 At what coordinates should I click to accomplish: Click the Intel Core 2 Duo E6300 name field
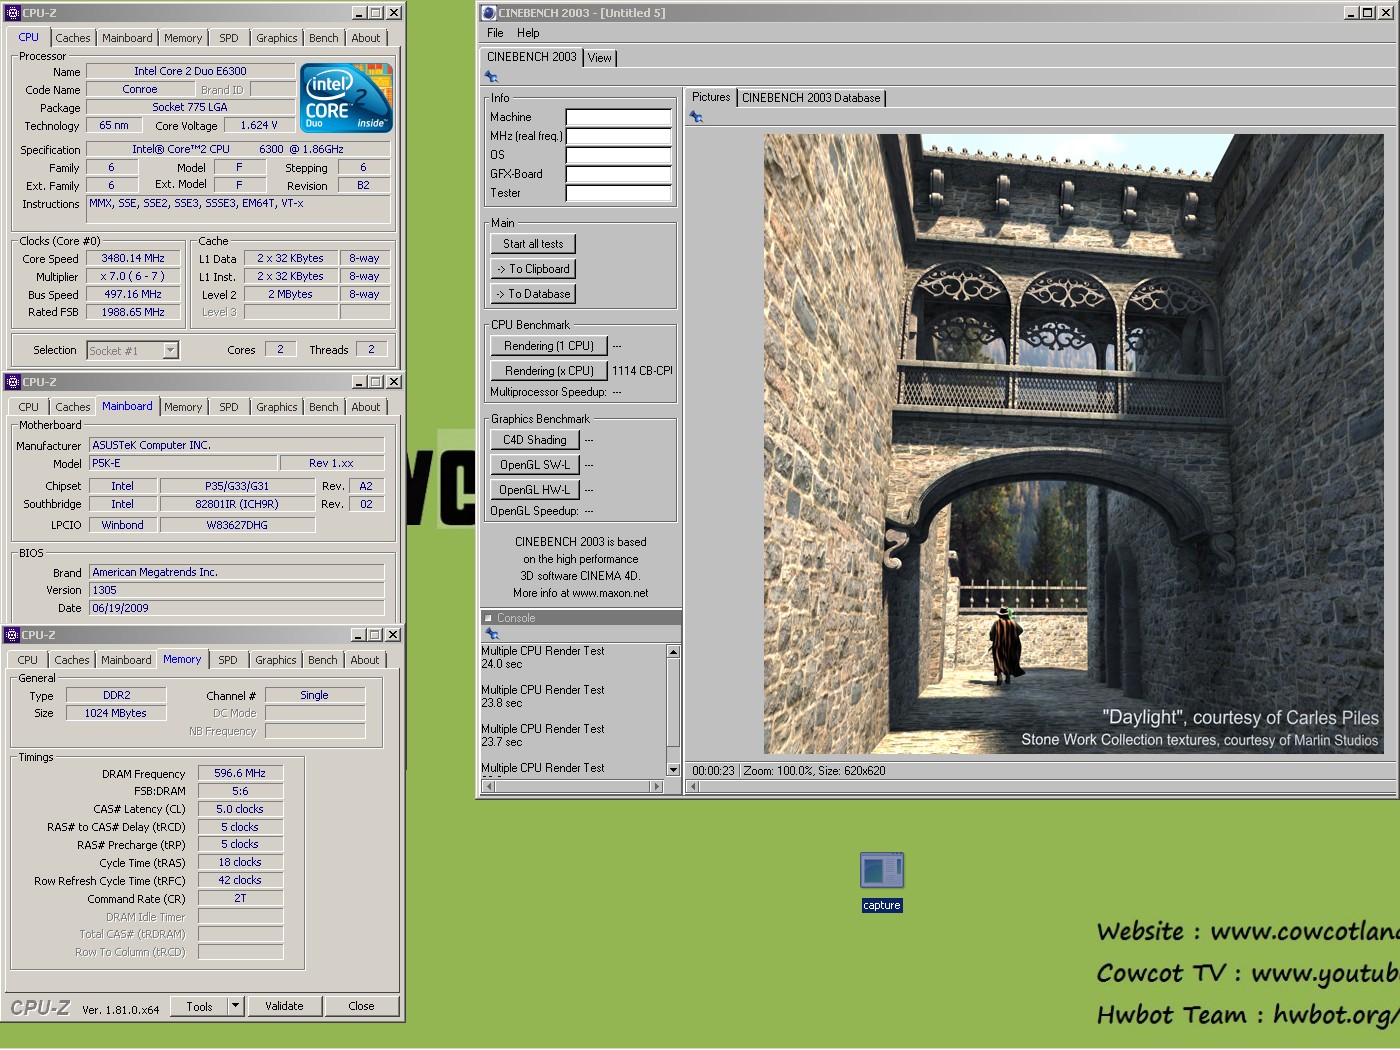(190, 71)
